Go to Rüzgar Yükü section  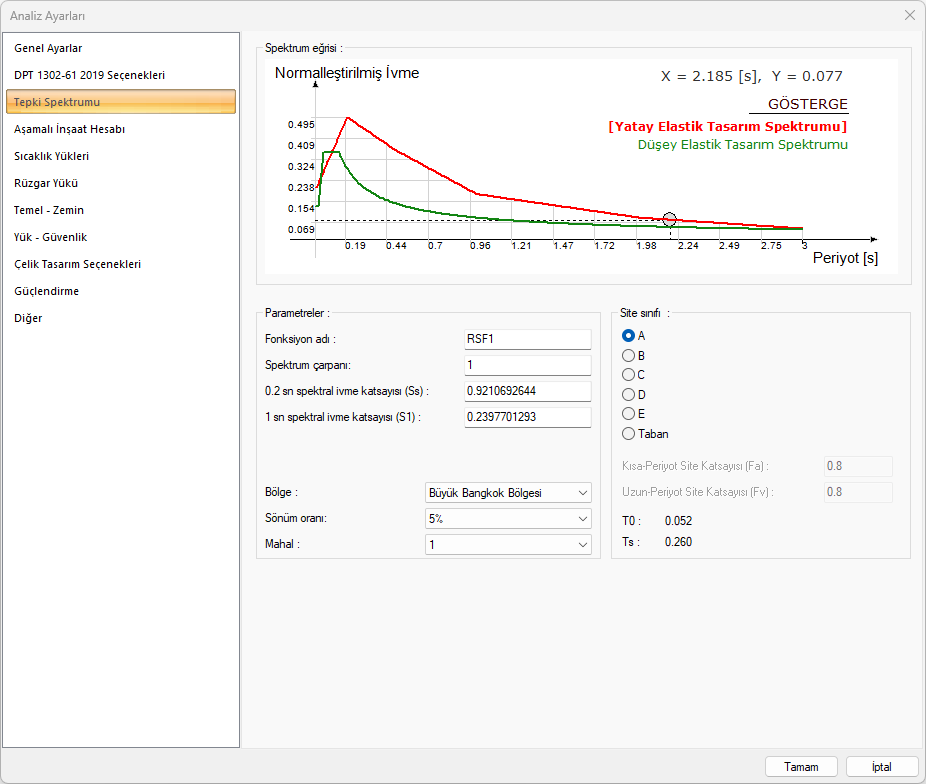tap(46, 183)
